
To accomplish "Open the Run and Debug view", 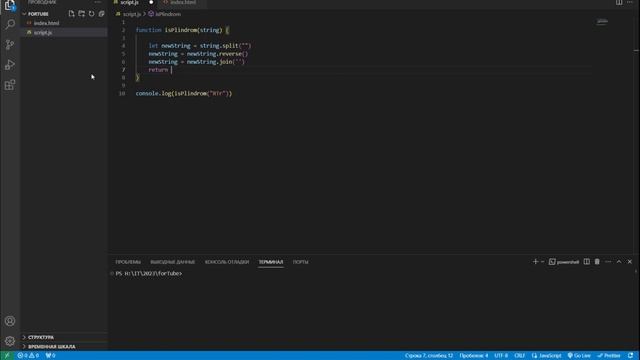I will pos(10,65).
